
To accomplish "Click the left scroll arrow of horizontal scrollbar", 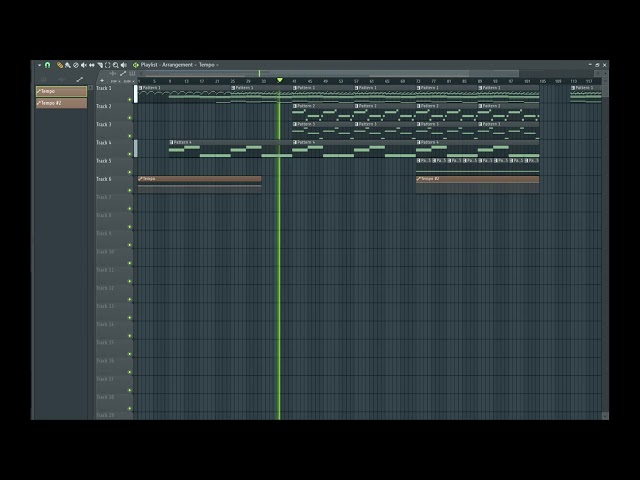I will pos(141,73).
